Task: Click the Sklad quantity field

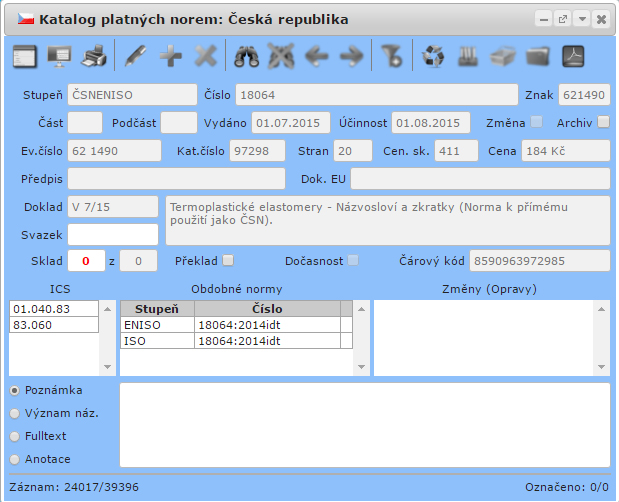Action: pos(86,260)
